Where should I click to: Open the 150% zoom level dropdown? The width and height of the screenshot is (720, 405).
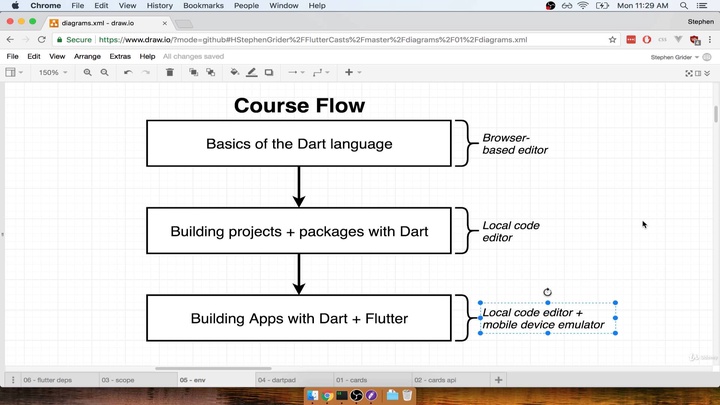coord(50,72)
